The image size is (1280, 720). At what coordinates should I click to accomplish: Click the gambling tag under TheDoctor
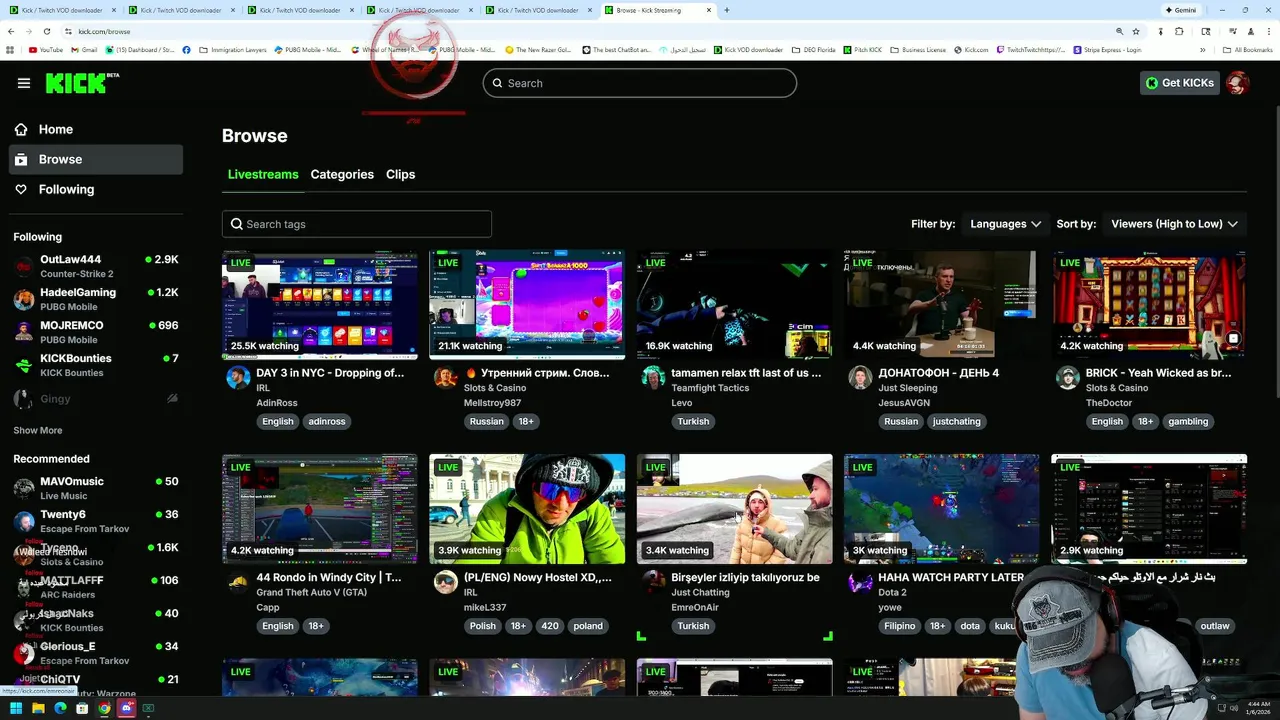point(1188,421)
